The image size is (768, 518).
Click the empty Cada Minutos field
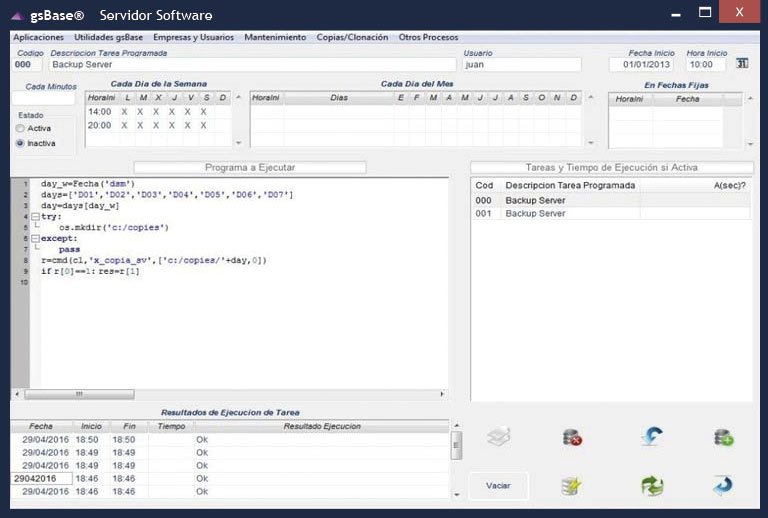44,98
